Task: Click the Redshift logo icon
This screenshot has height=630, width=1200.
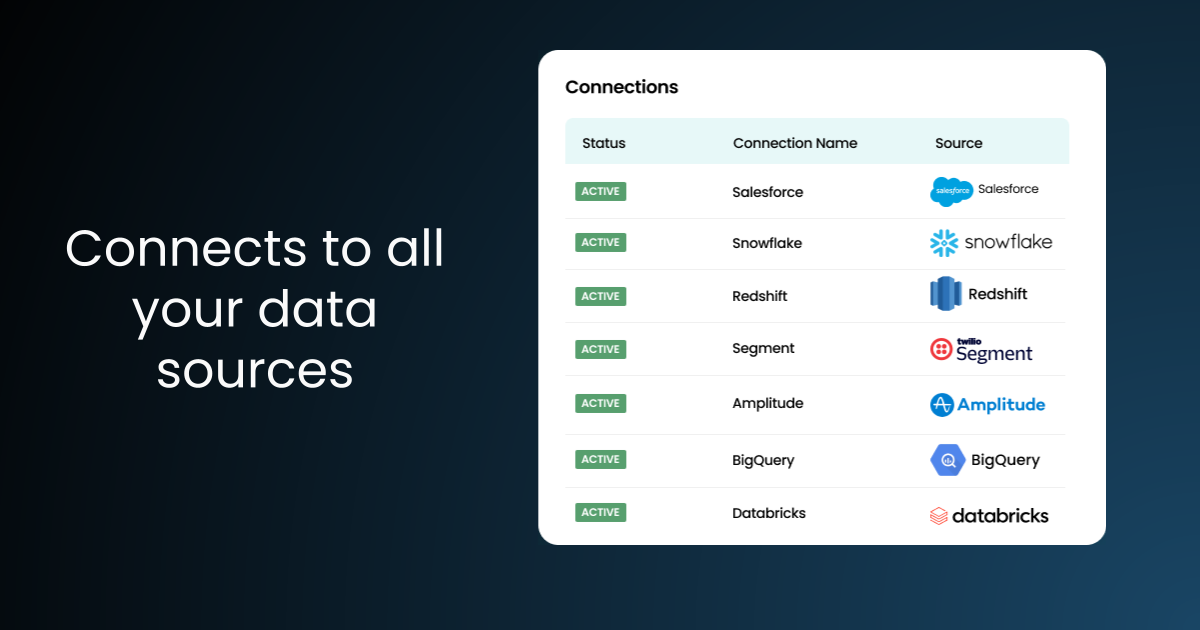Action: [945, 294]
